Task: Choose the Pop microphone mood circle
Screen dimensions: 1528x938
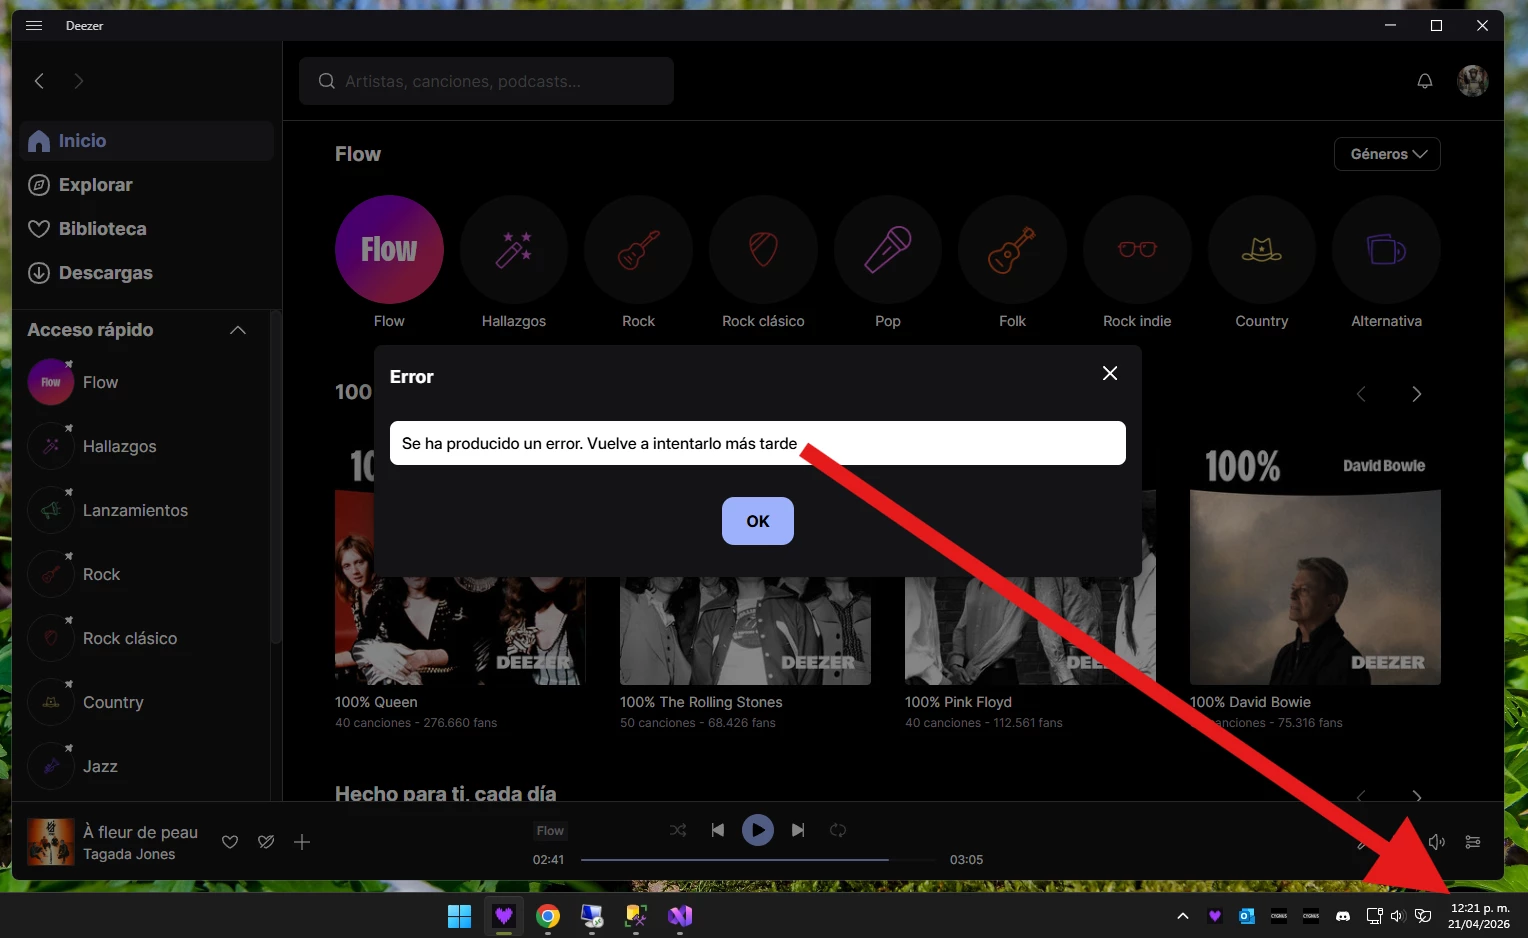Action: (x=888, y=249)
